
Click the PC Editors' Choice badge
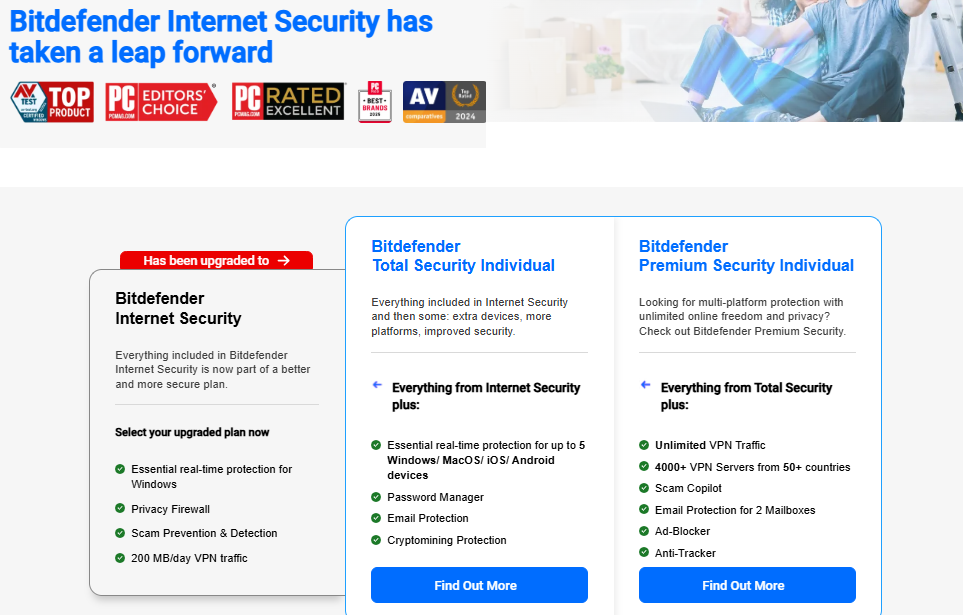pos(161,102)
